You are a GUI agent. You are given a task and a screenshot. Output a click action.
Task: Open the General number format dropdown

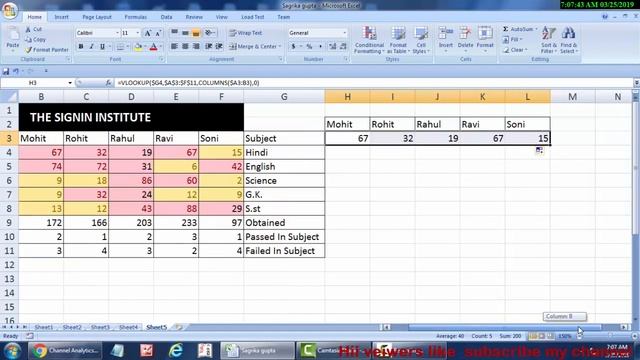tap(344, 33)
